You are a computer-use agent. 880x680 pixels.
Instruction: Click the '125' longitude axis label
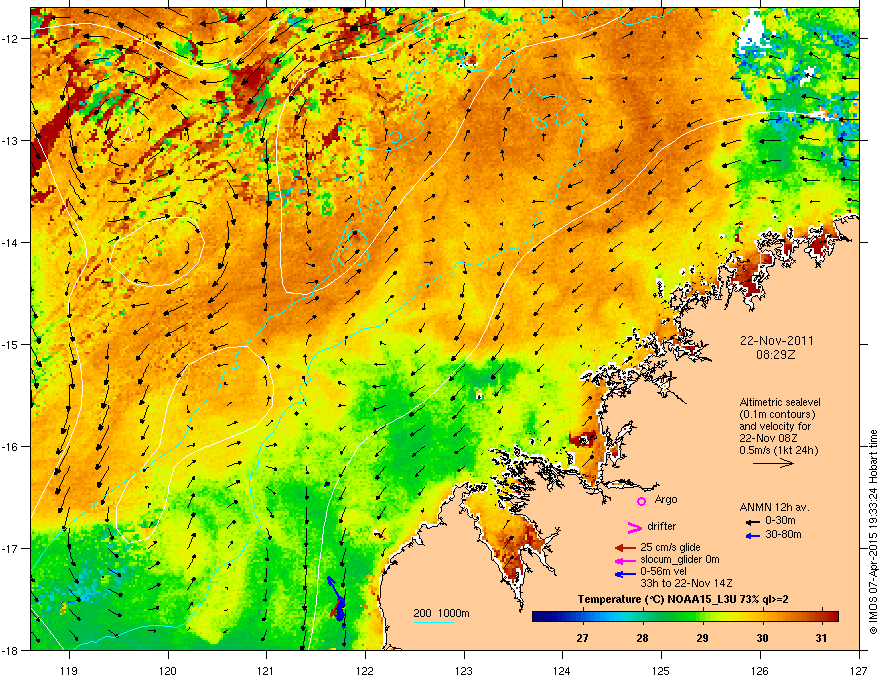point(661,670)
